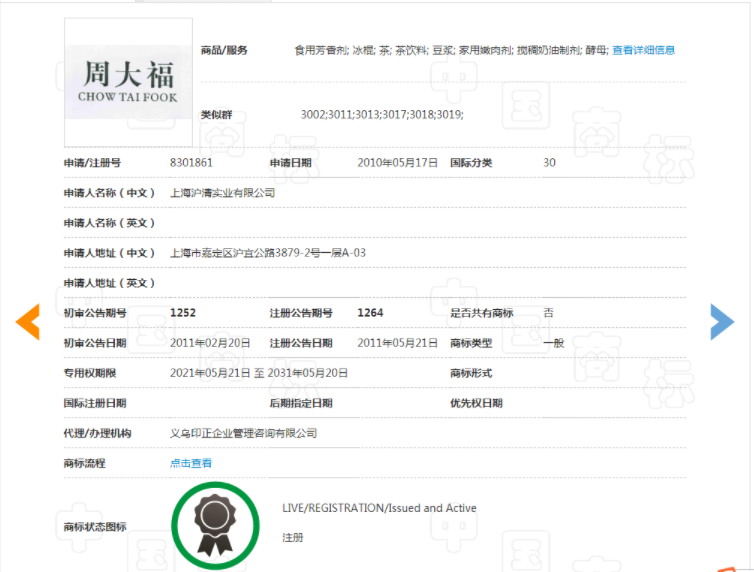This screenshot has width=754, height=572.
Task: Select registration announcement date 2011年05月21日
Action: pyautogui.click(x=397, y=343)
